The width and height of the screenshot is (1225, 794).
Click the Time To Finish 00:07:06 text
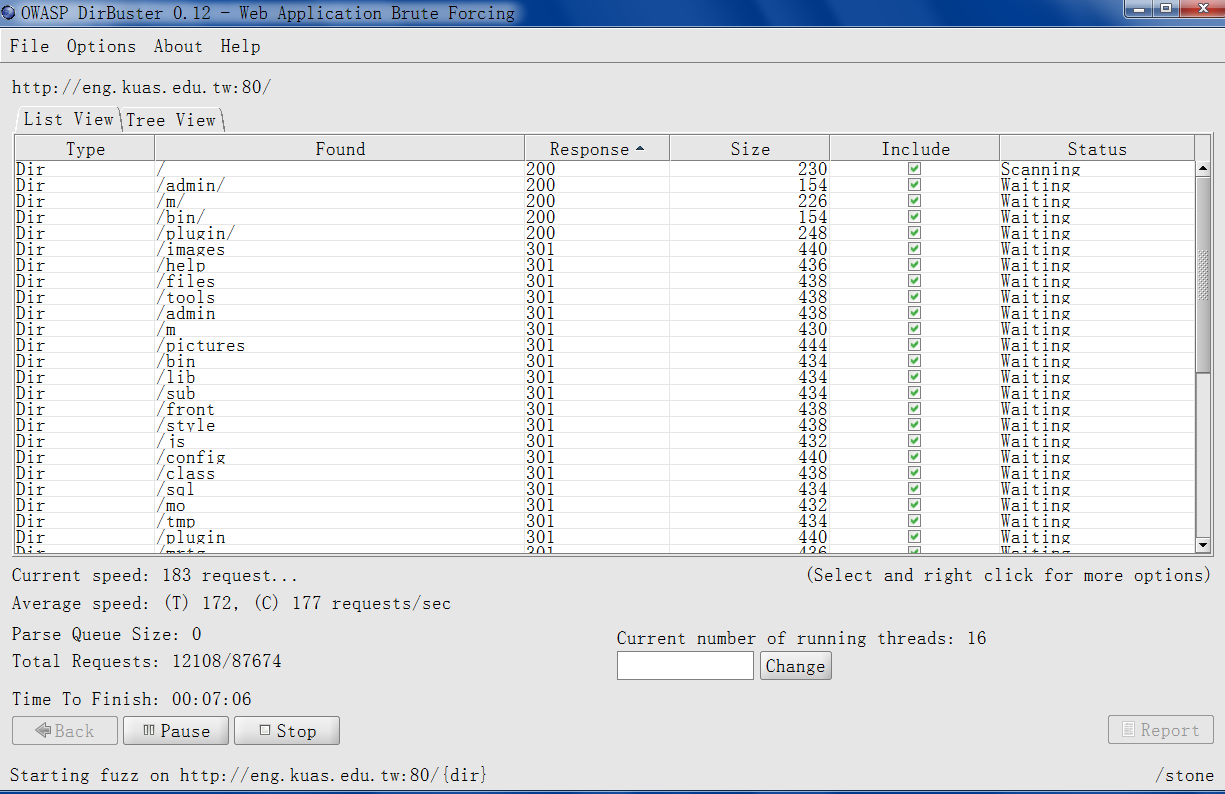coord(131,699)
